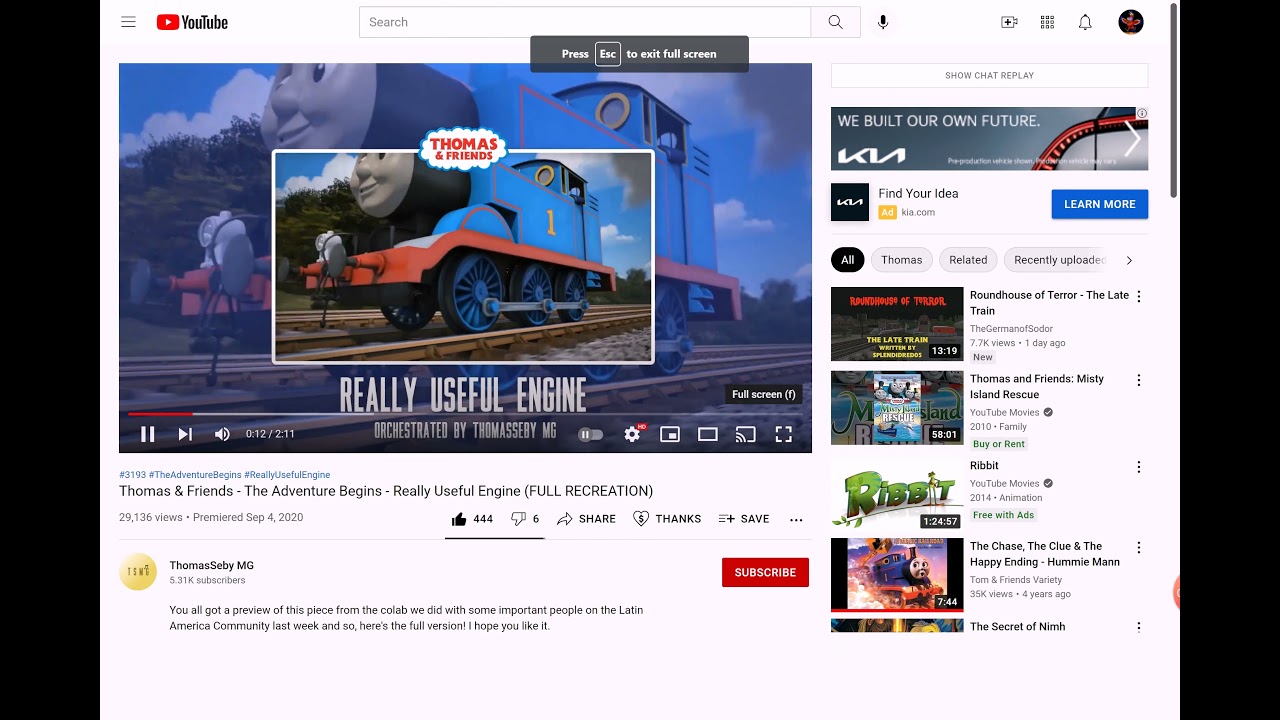Skip to the next video
The height and width of the screenshot is (720, 1280).
point(185,434)
